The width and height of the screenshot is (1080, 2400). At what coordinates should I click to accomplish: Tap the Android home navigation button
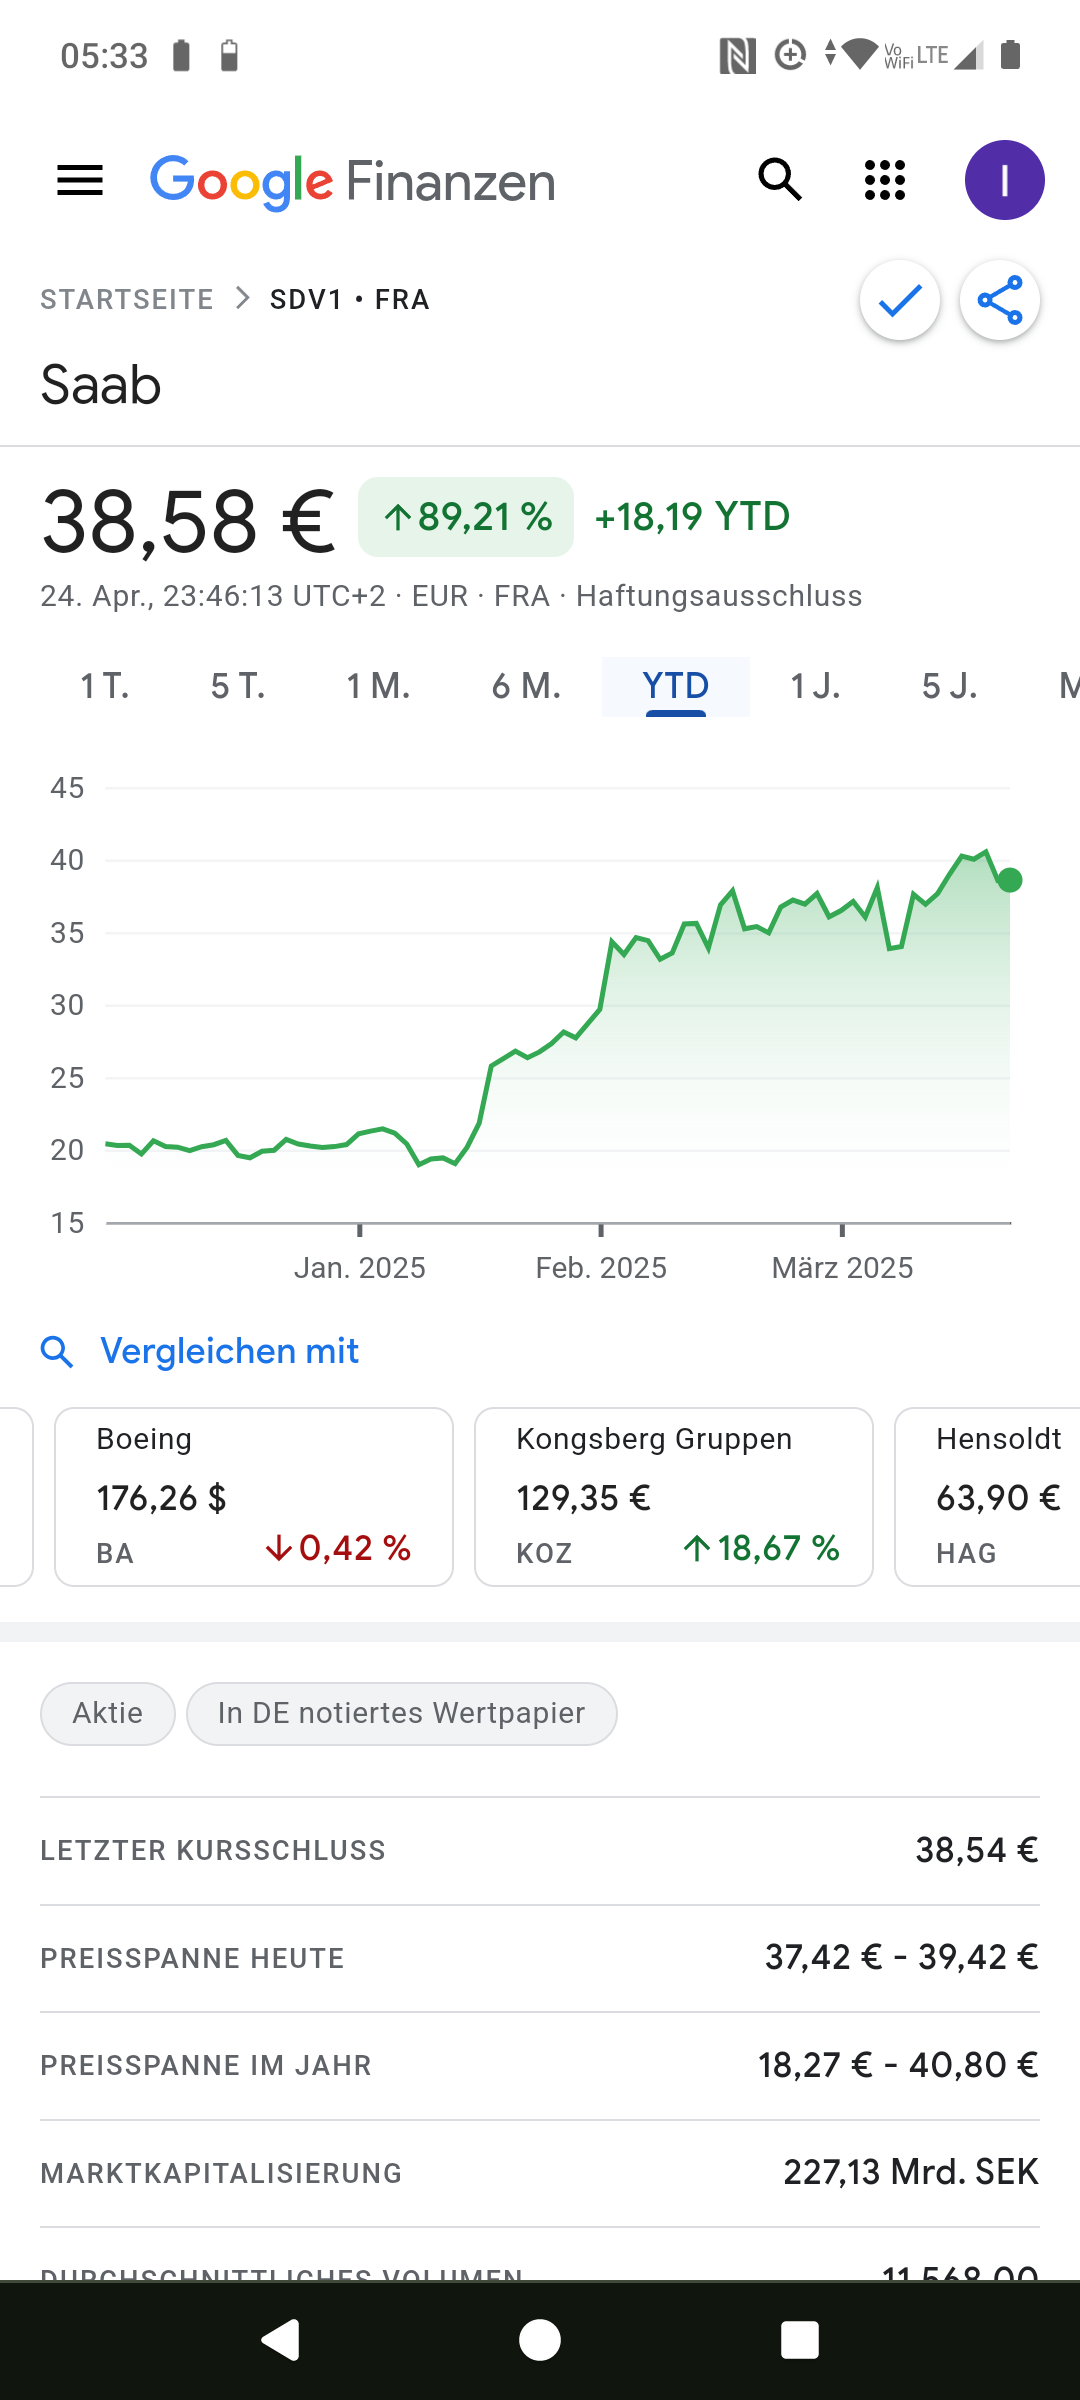pos(540,2340)
